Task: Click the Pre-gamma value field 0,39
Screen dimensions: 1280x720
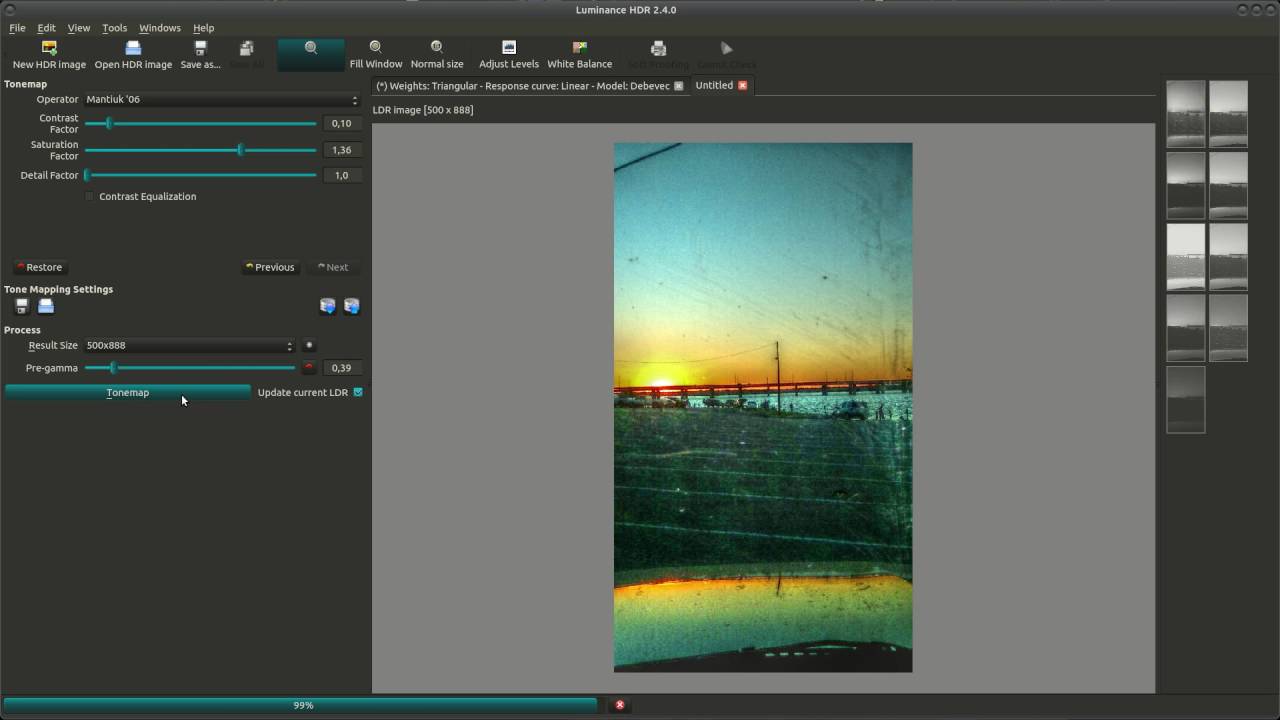Action: 342,368
